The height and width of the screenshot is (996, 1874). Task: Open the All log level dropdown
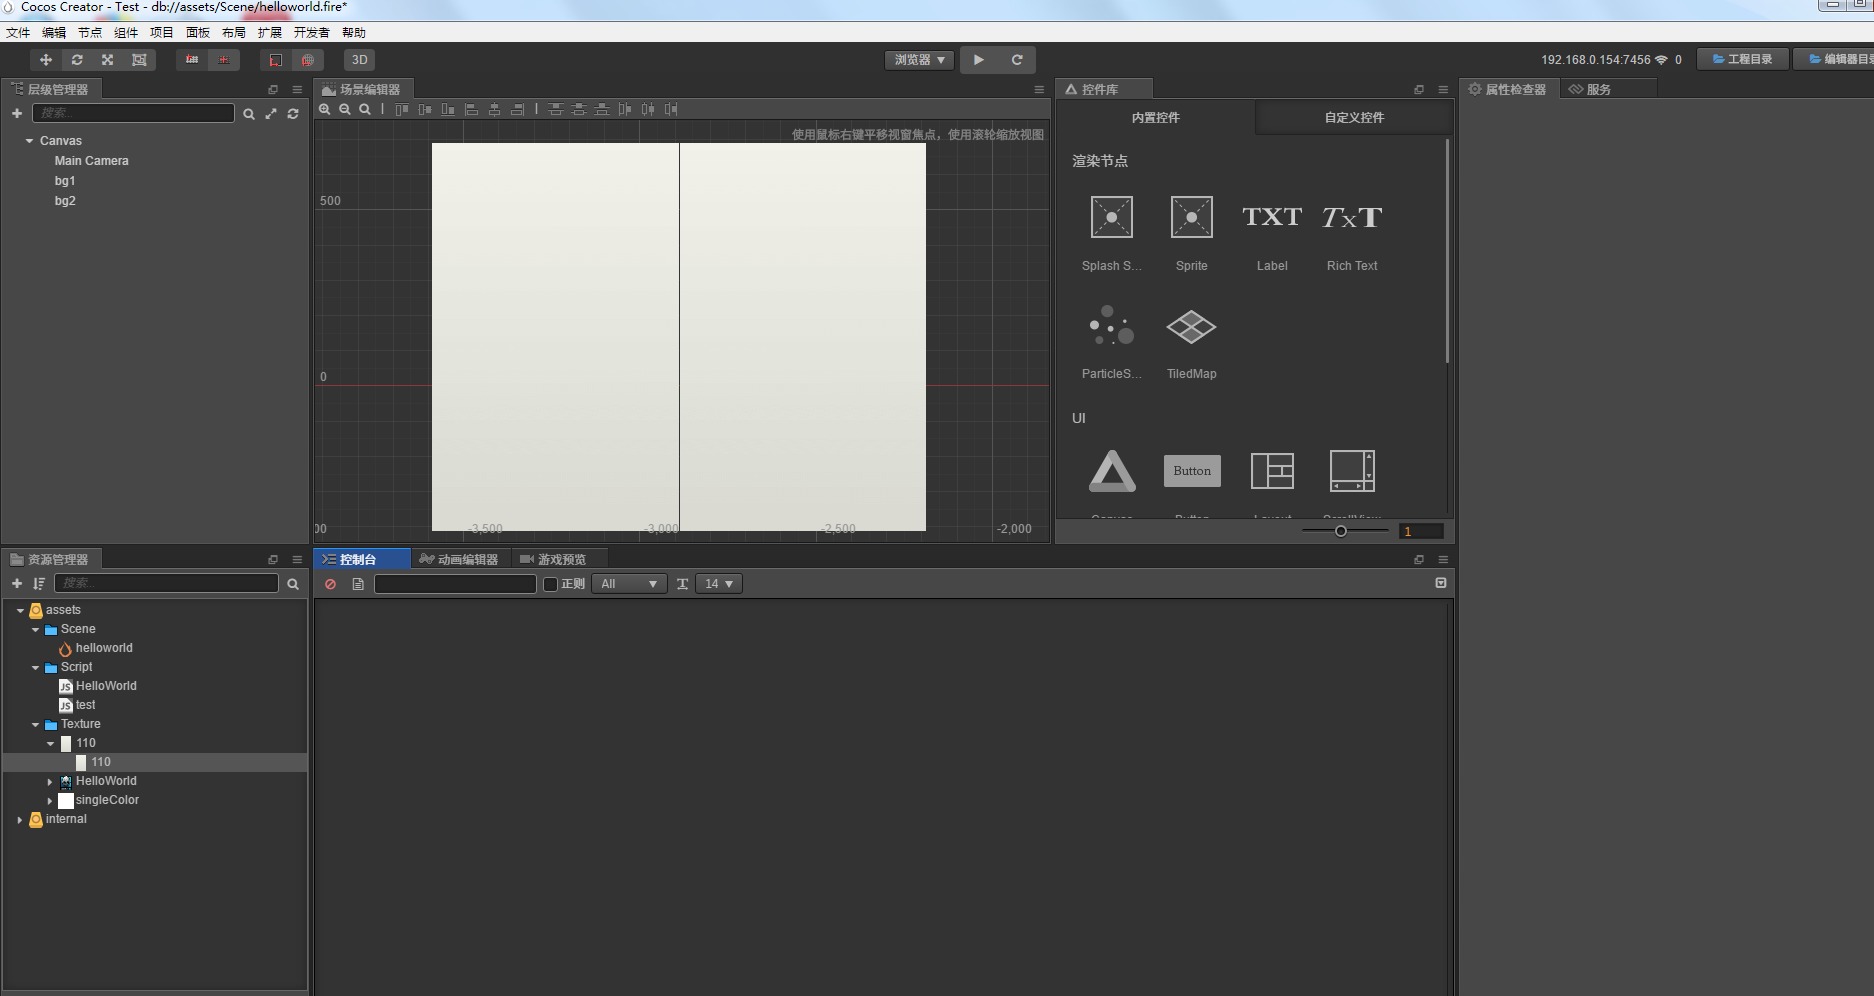pos(629,584)
